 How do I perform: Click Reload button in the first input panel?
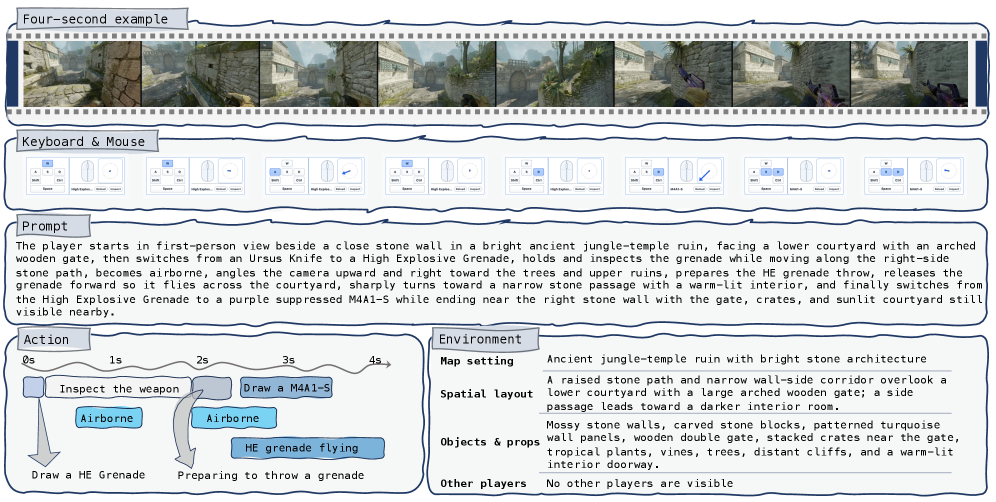tap(101, 189)
